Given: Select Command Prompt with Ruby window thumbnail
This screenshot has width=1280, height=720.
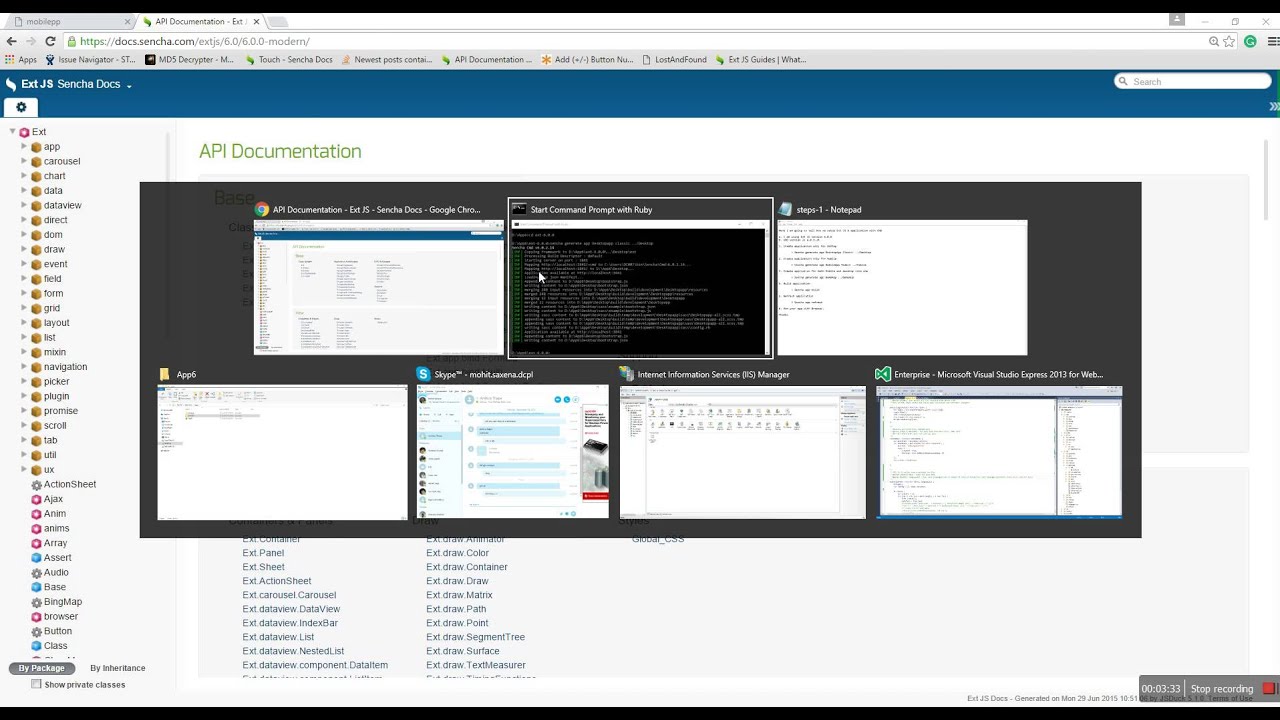Looking at the screenshot, I should (x=641, y=278).
